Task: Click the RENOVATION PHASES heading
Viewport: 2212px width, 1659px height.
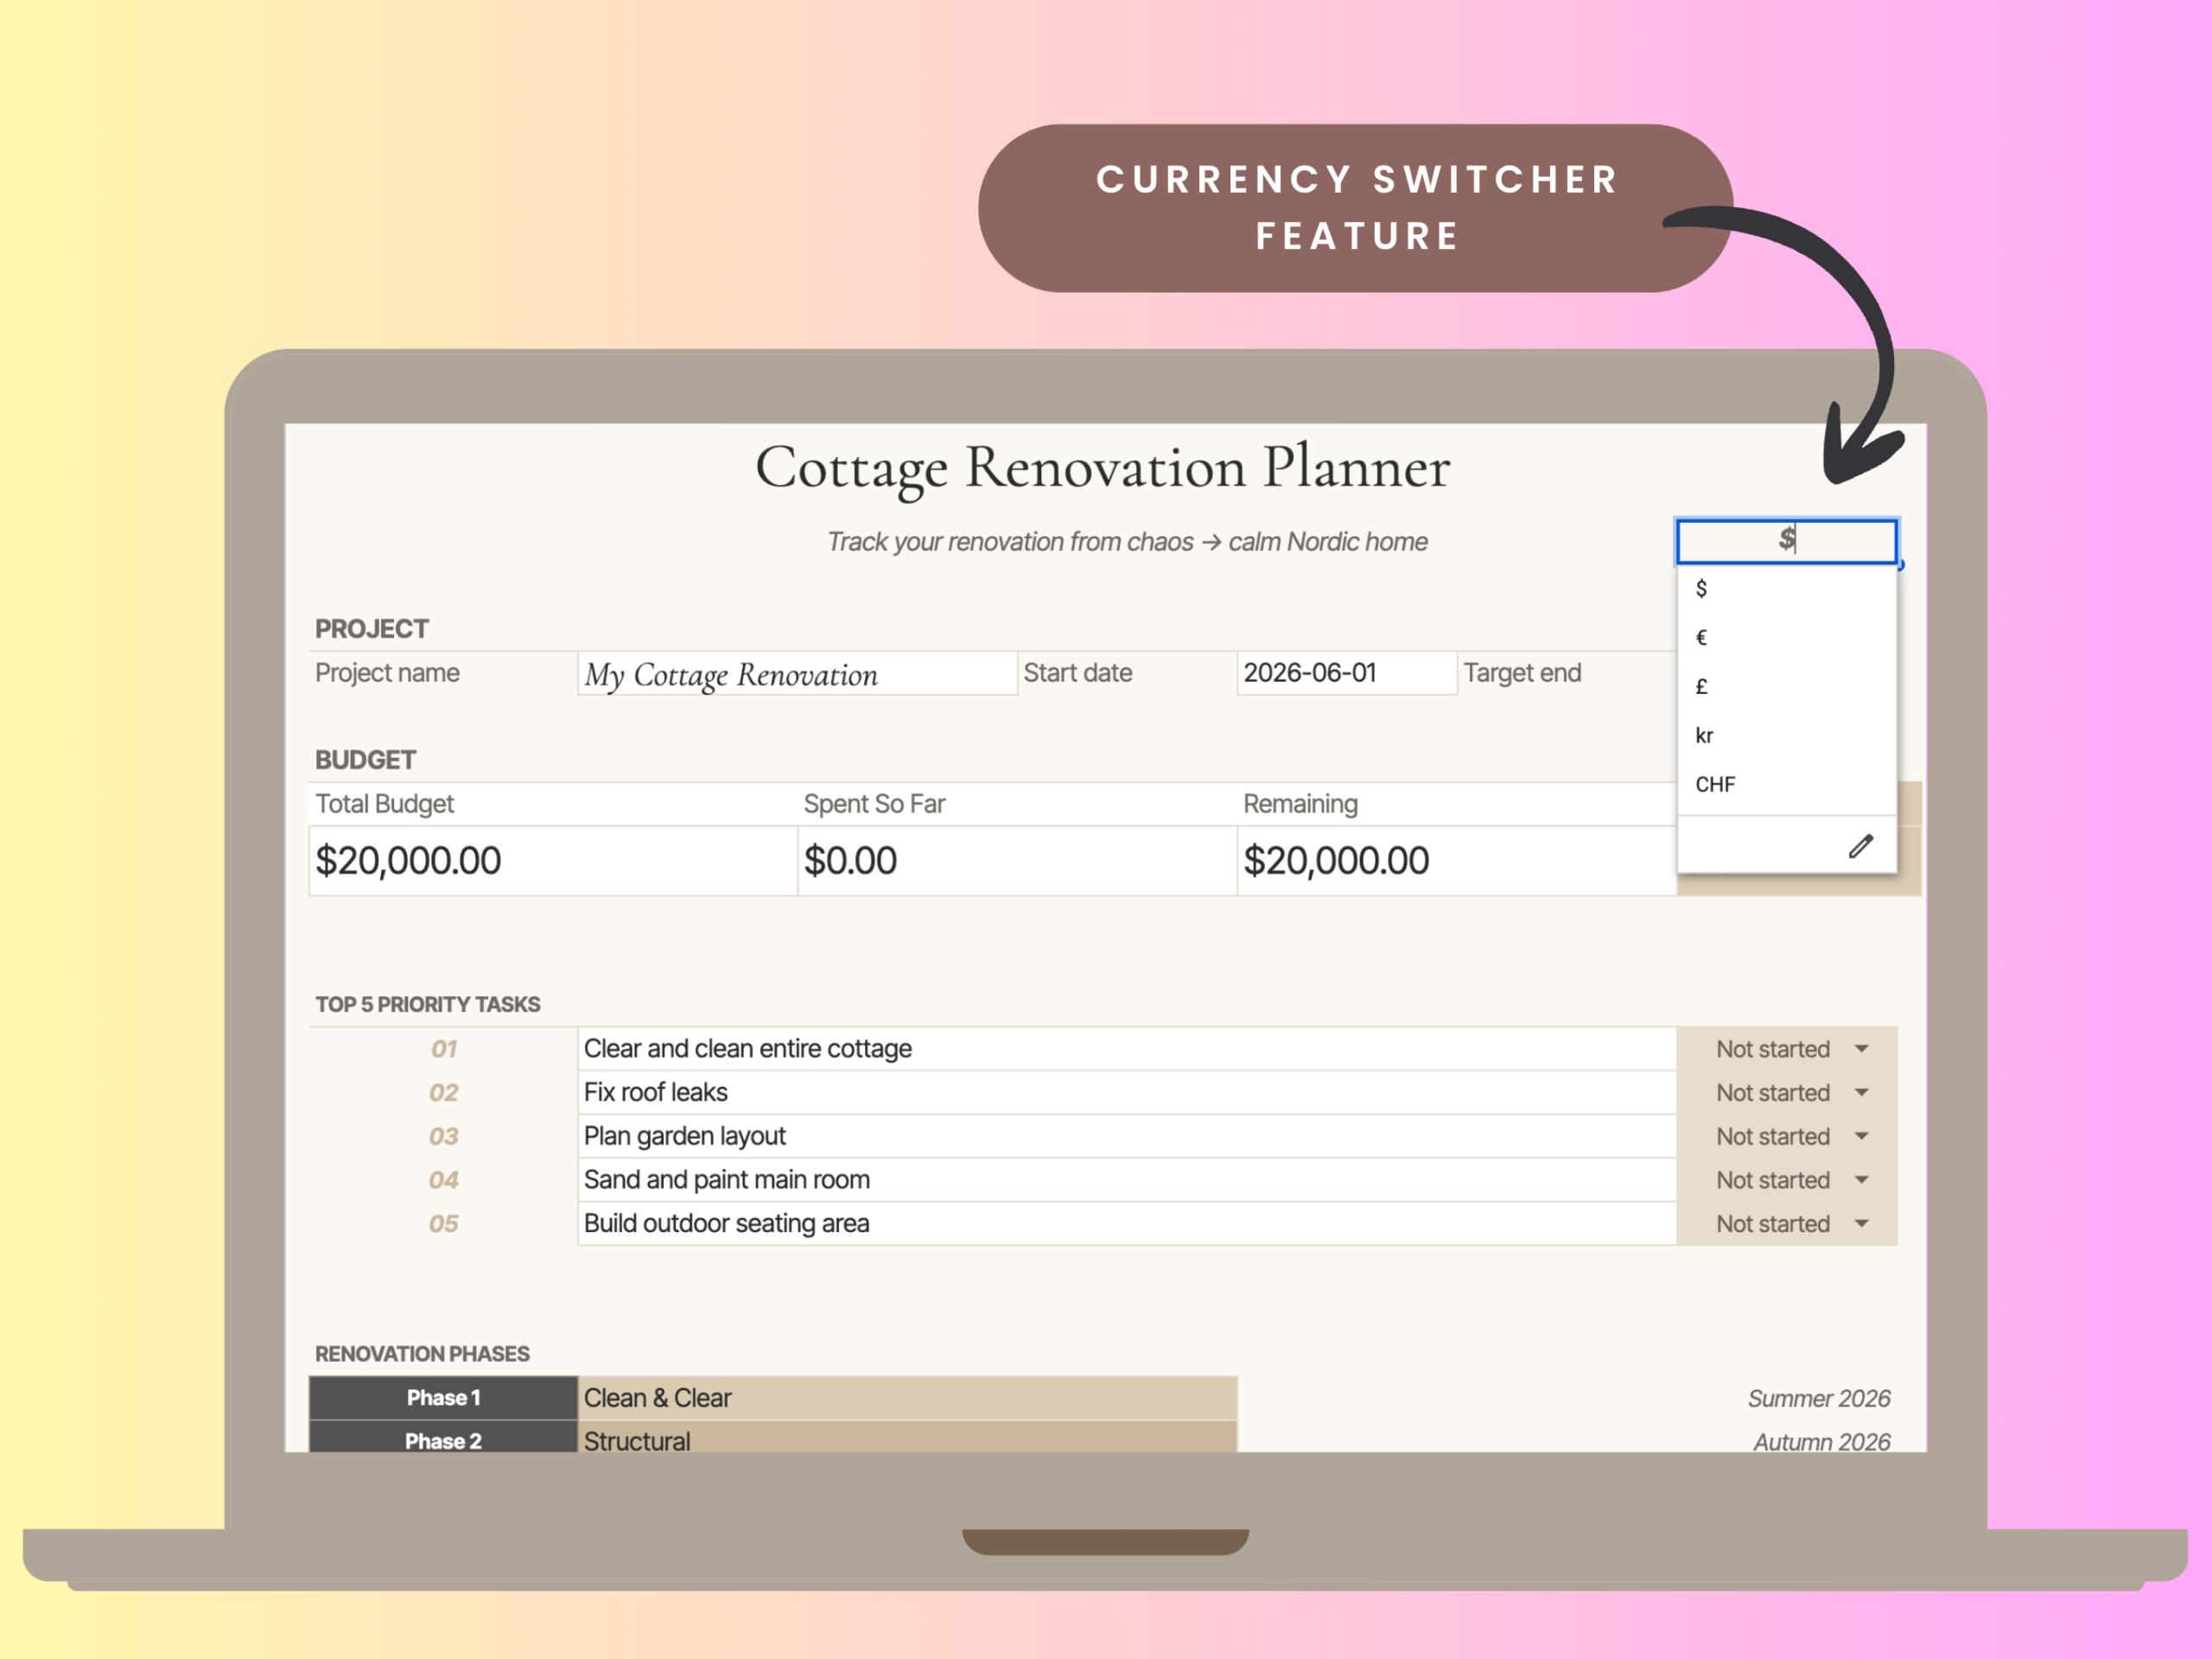Action: point(423,1354)
